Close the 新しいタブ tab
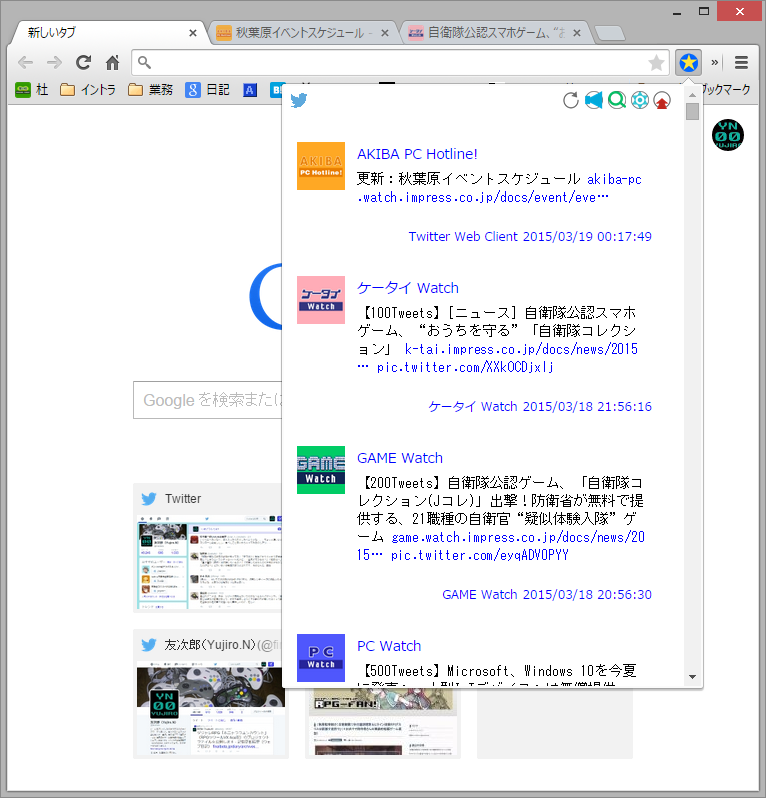This screenshot has width=766, height=798. (x=193, y=33)
